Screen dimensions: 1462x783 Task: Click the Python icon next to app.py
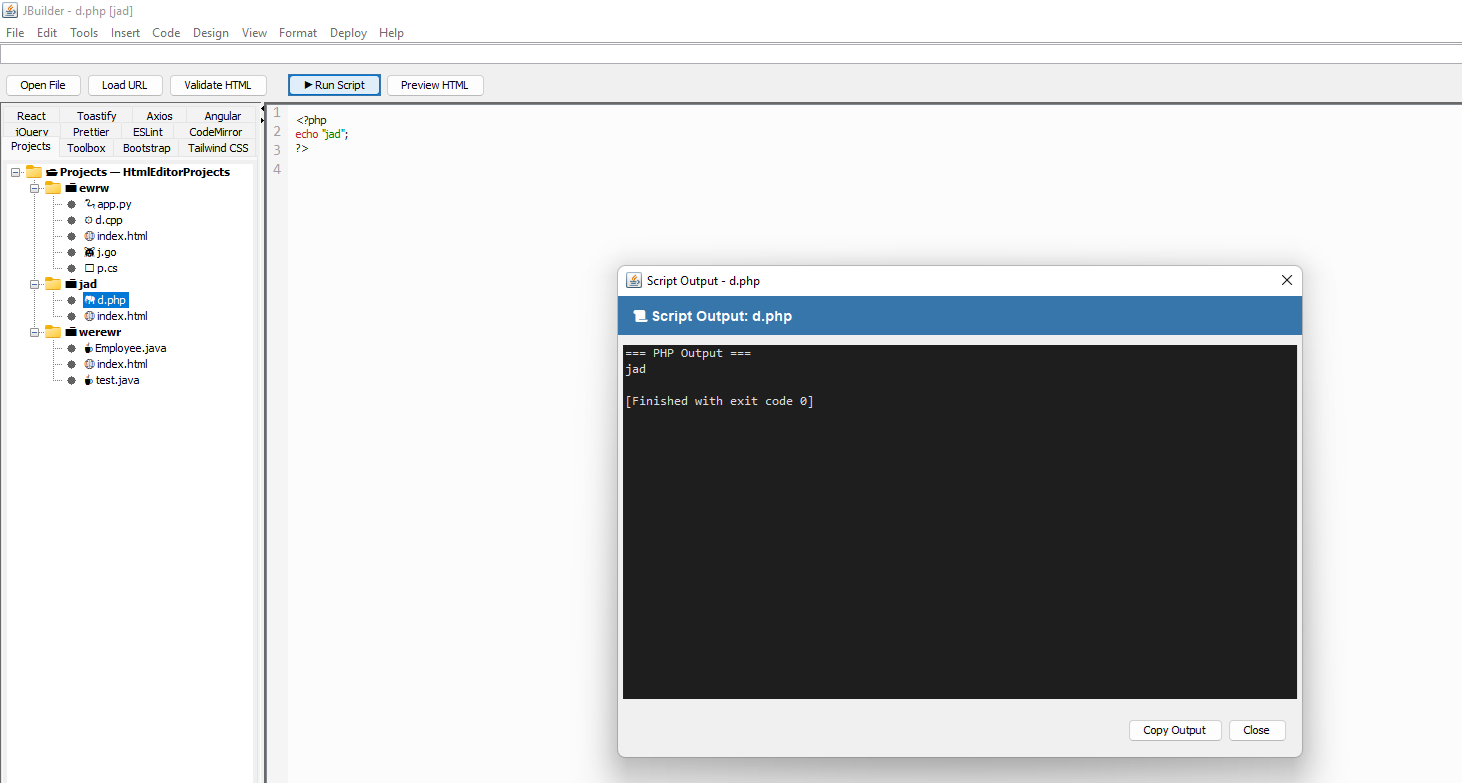click(89, 204)
